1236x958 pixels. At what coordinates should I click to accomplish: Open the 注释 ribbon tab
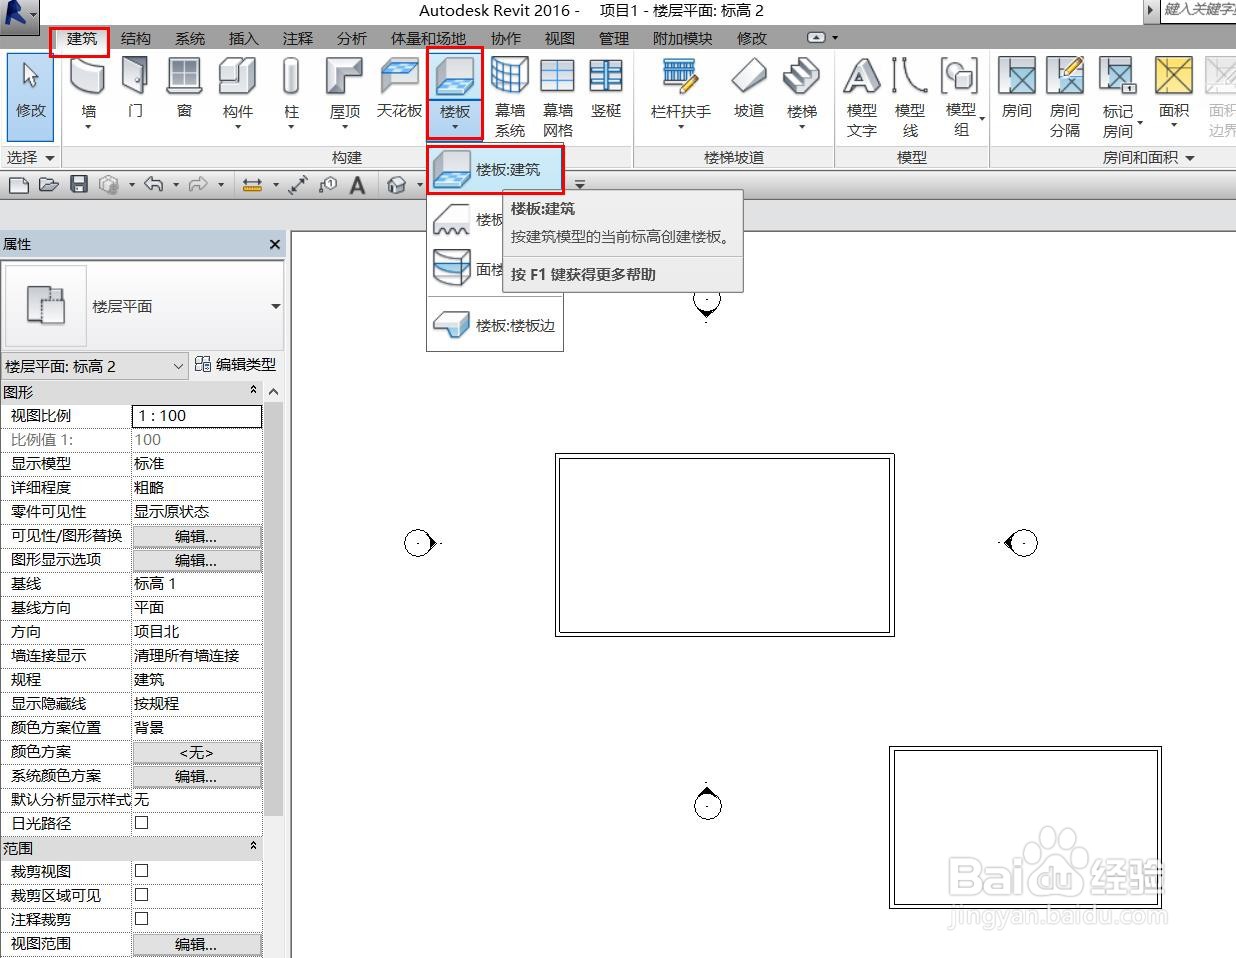298,39
